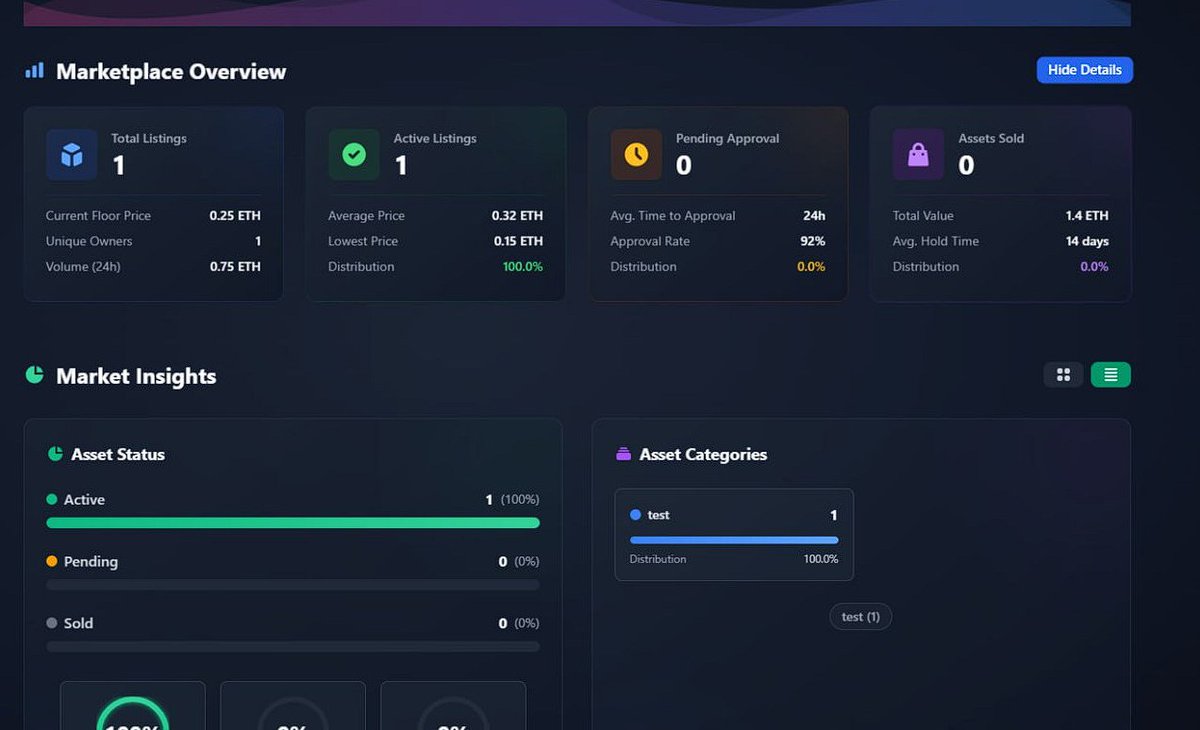Image resolution: width=1200 pixels, height=730 pixels.
Task: Click the Asset Categories panel title
Action: [x=703, y=454]
